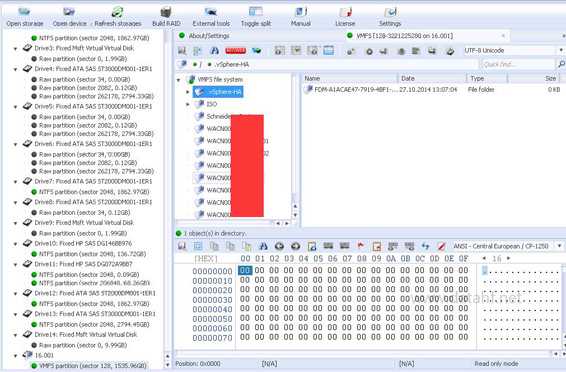Click .vSphere-HA in the path bar
This screenshot has height=372, width=566.
click(232, 65)
